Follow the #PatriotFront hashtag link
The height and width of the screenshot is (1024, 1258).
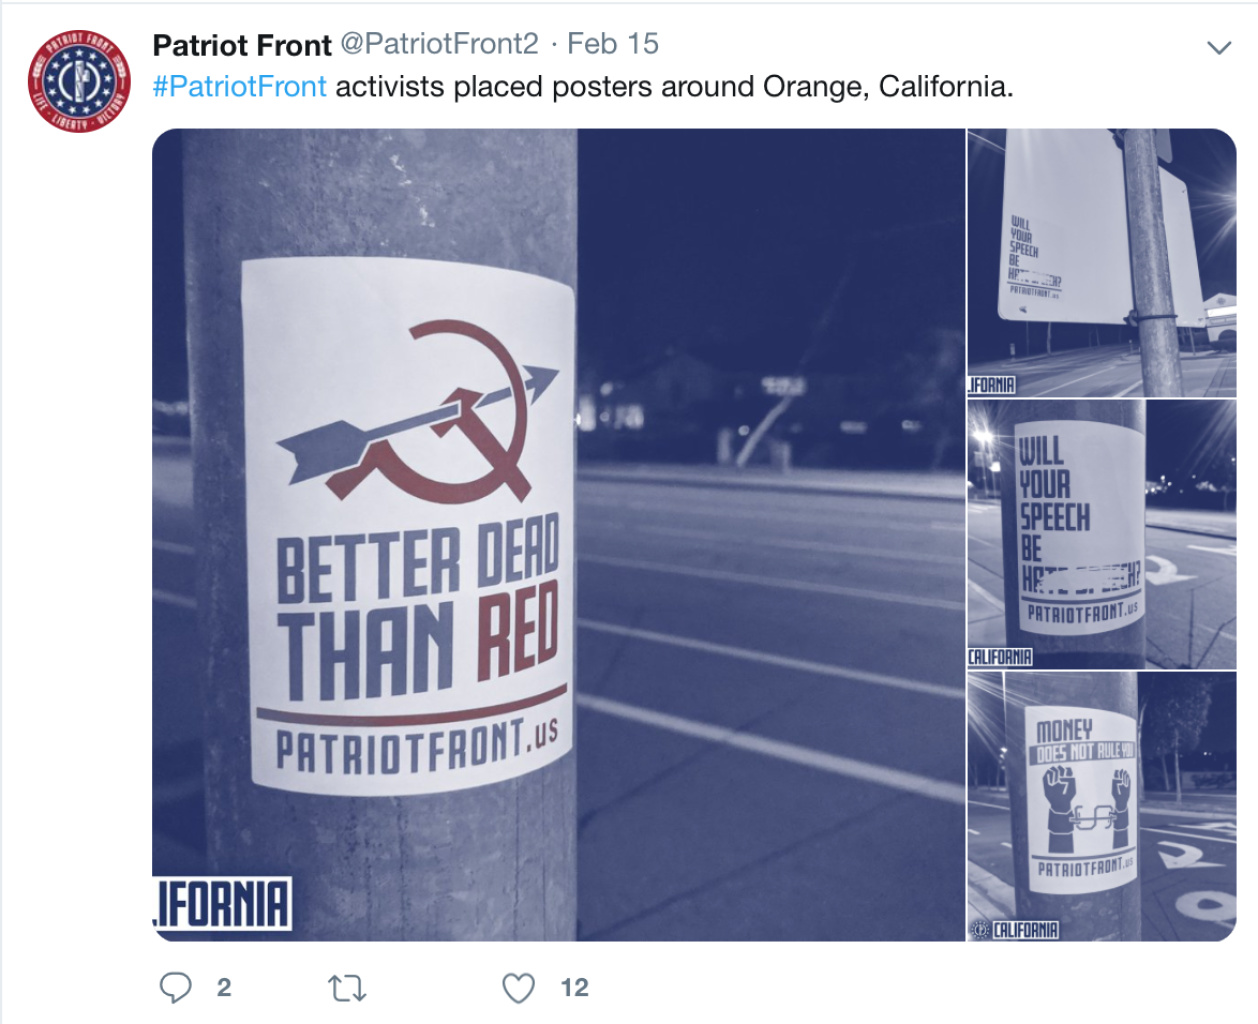[x=240, y=87]
